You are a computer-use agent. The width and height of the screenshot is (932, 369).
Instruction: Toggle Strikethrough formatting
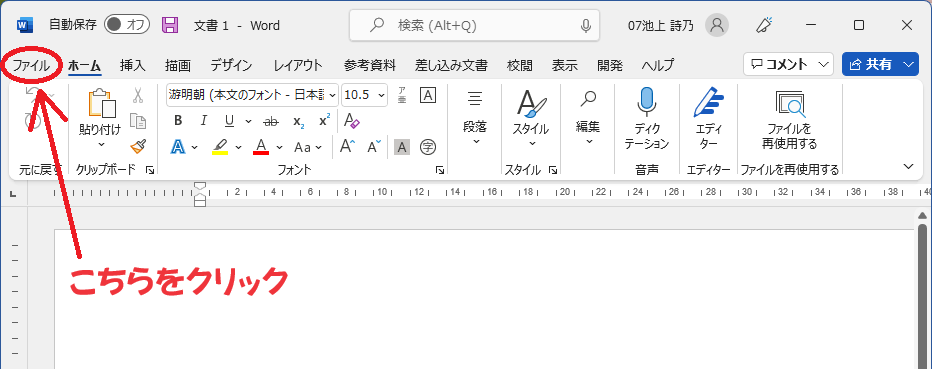[271, 121]
